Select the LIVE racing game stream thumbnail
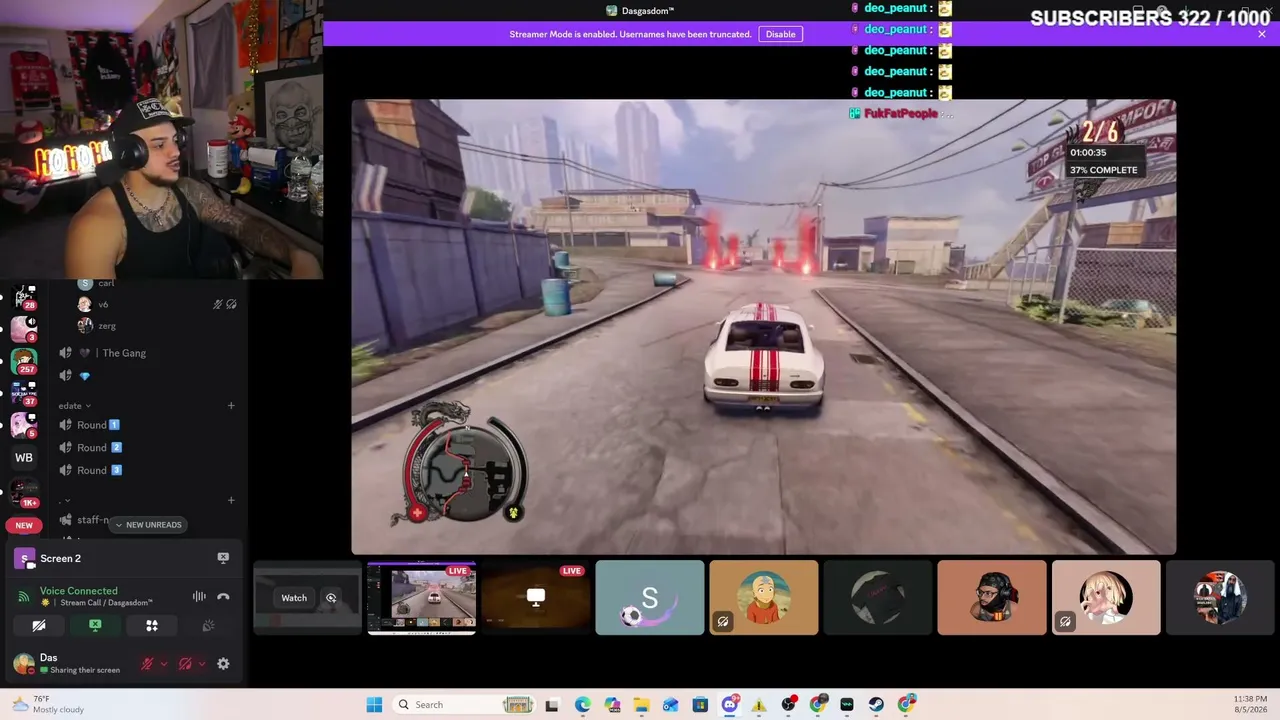Screen dimensions: 1280x720 [421, 598]
